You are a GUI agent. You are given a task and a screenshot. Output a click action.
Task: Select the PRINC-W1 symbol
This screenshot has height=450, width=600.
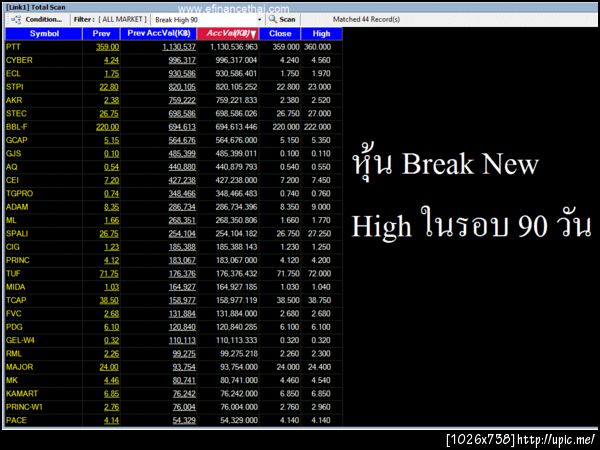[24, 407]
